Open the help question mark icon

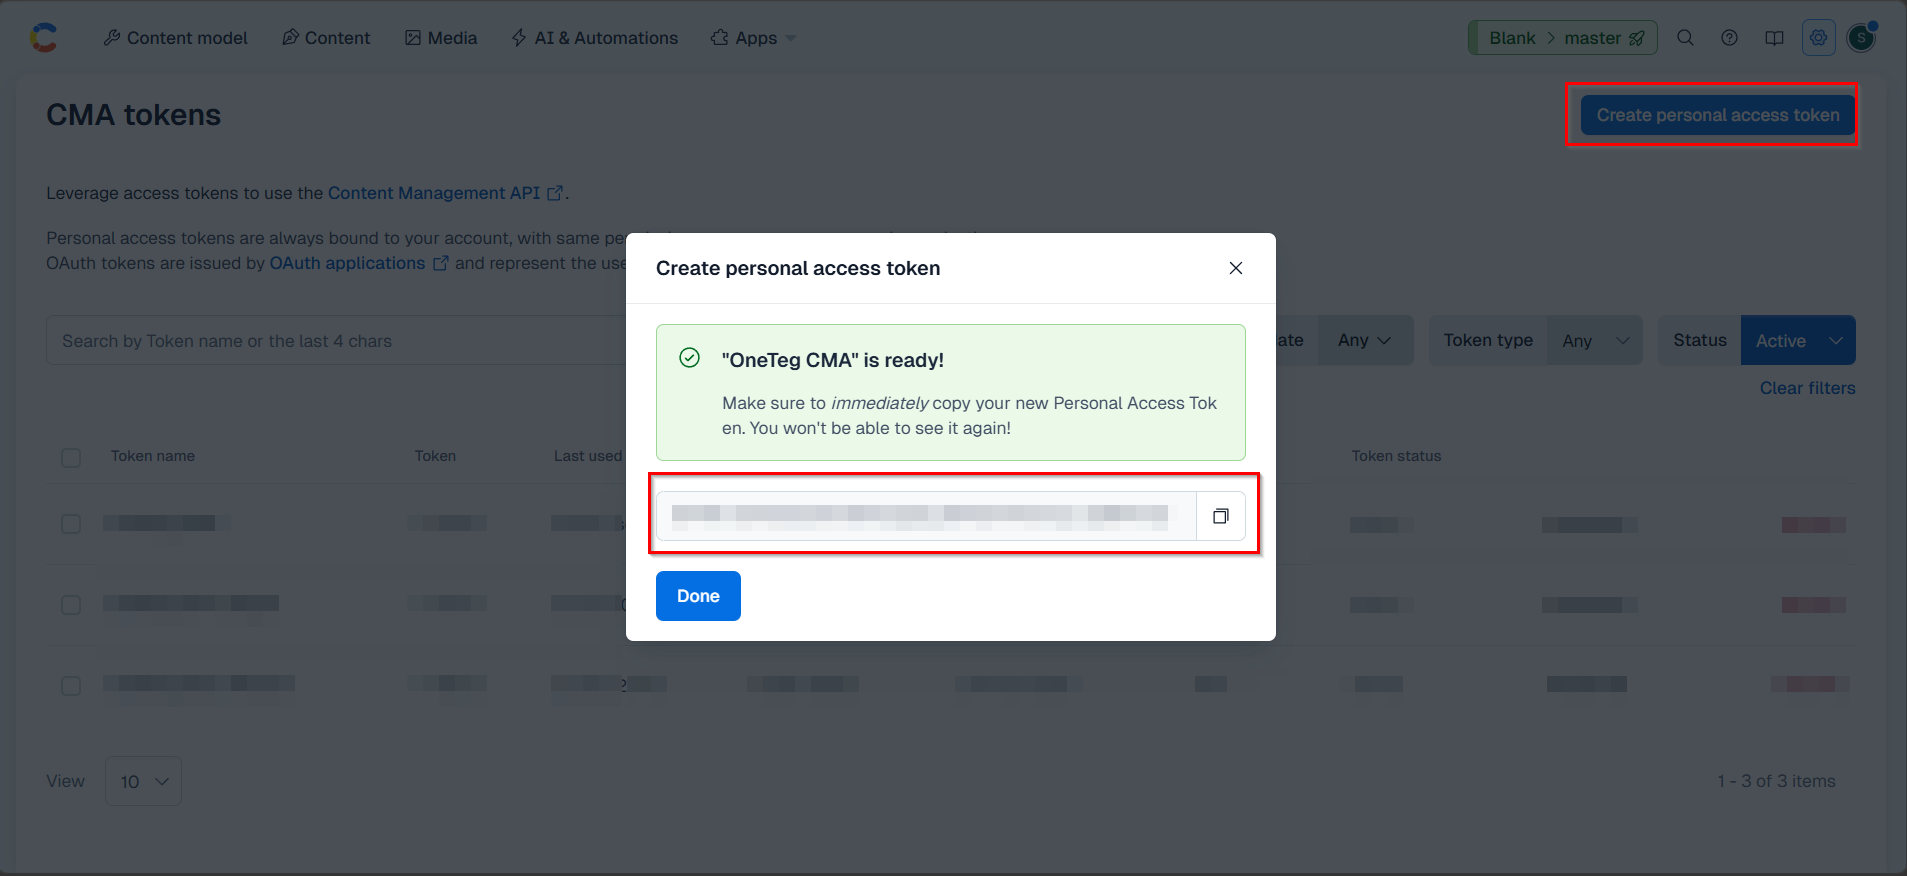click(1729, 38)
